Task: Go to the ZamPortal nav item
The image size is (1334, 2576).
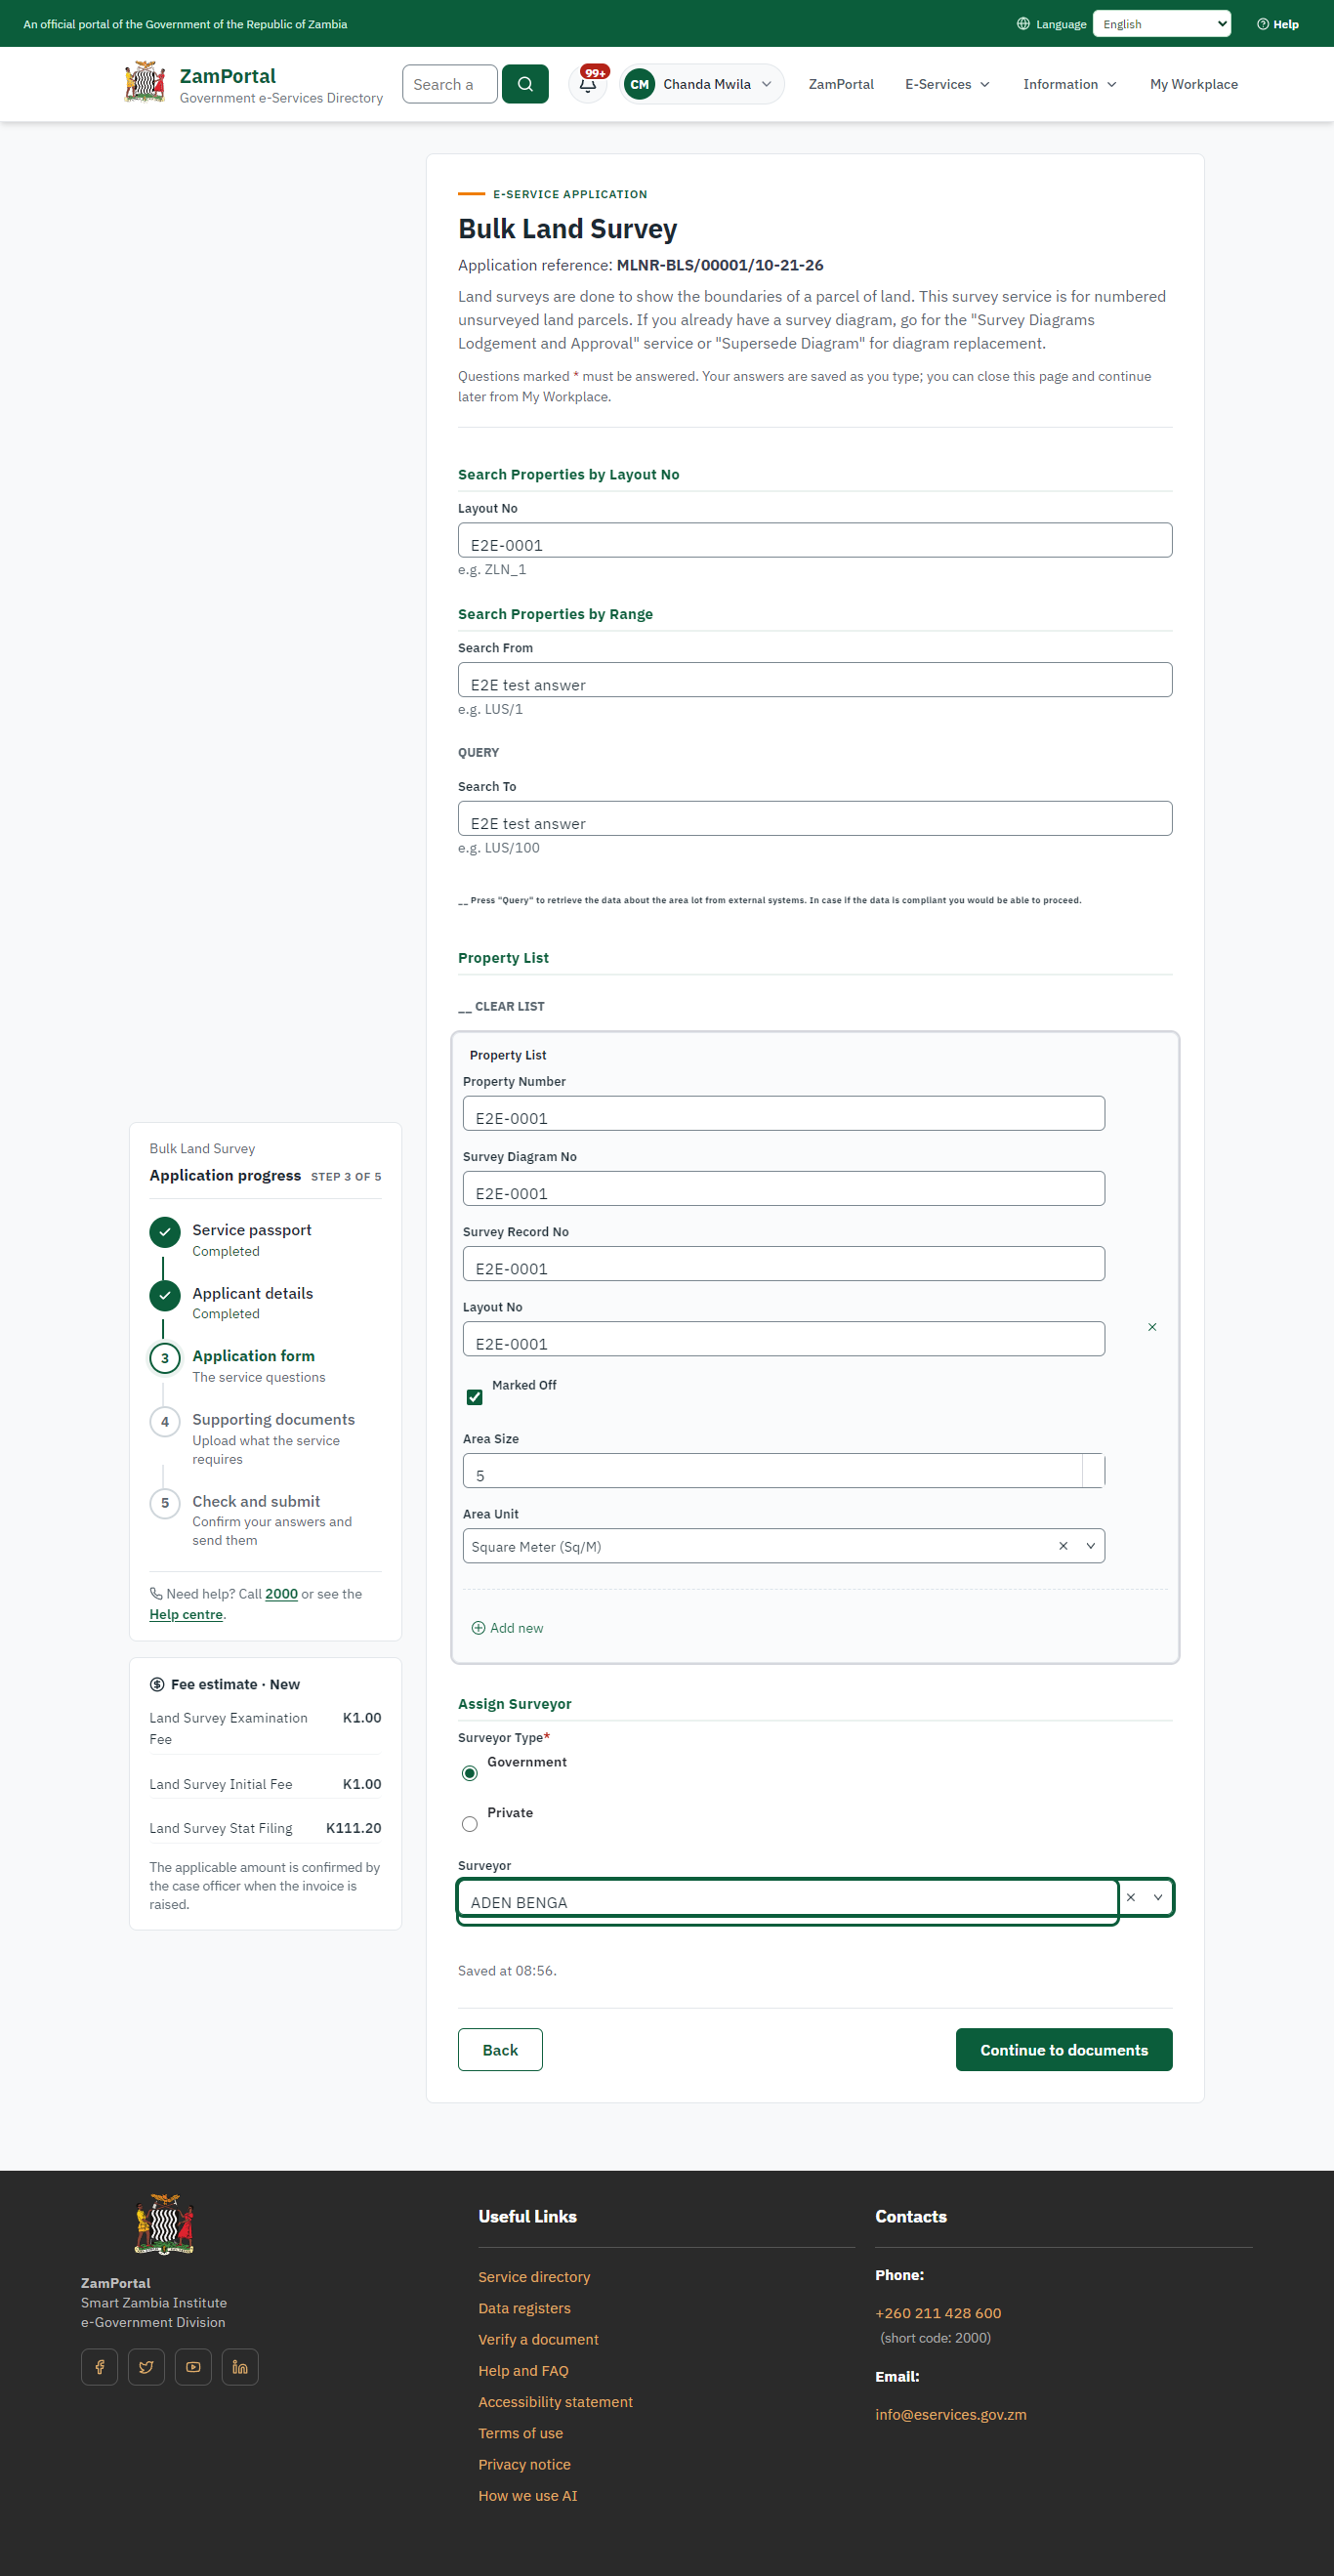Action: (841, 84)
